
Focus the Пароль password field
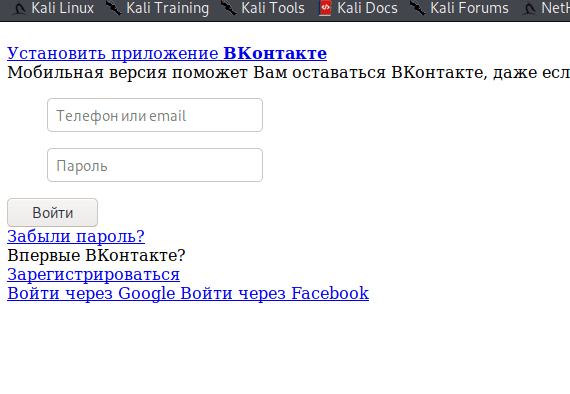(x=155, y=165)
